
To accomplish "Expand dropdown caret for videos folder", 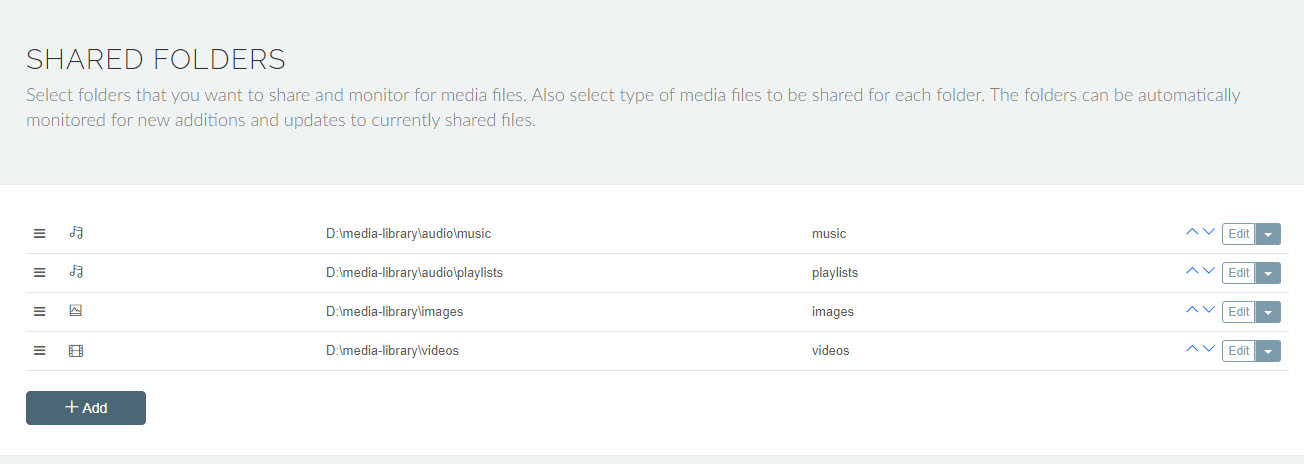I will [1268, 351].
